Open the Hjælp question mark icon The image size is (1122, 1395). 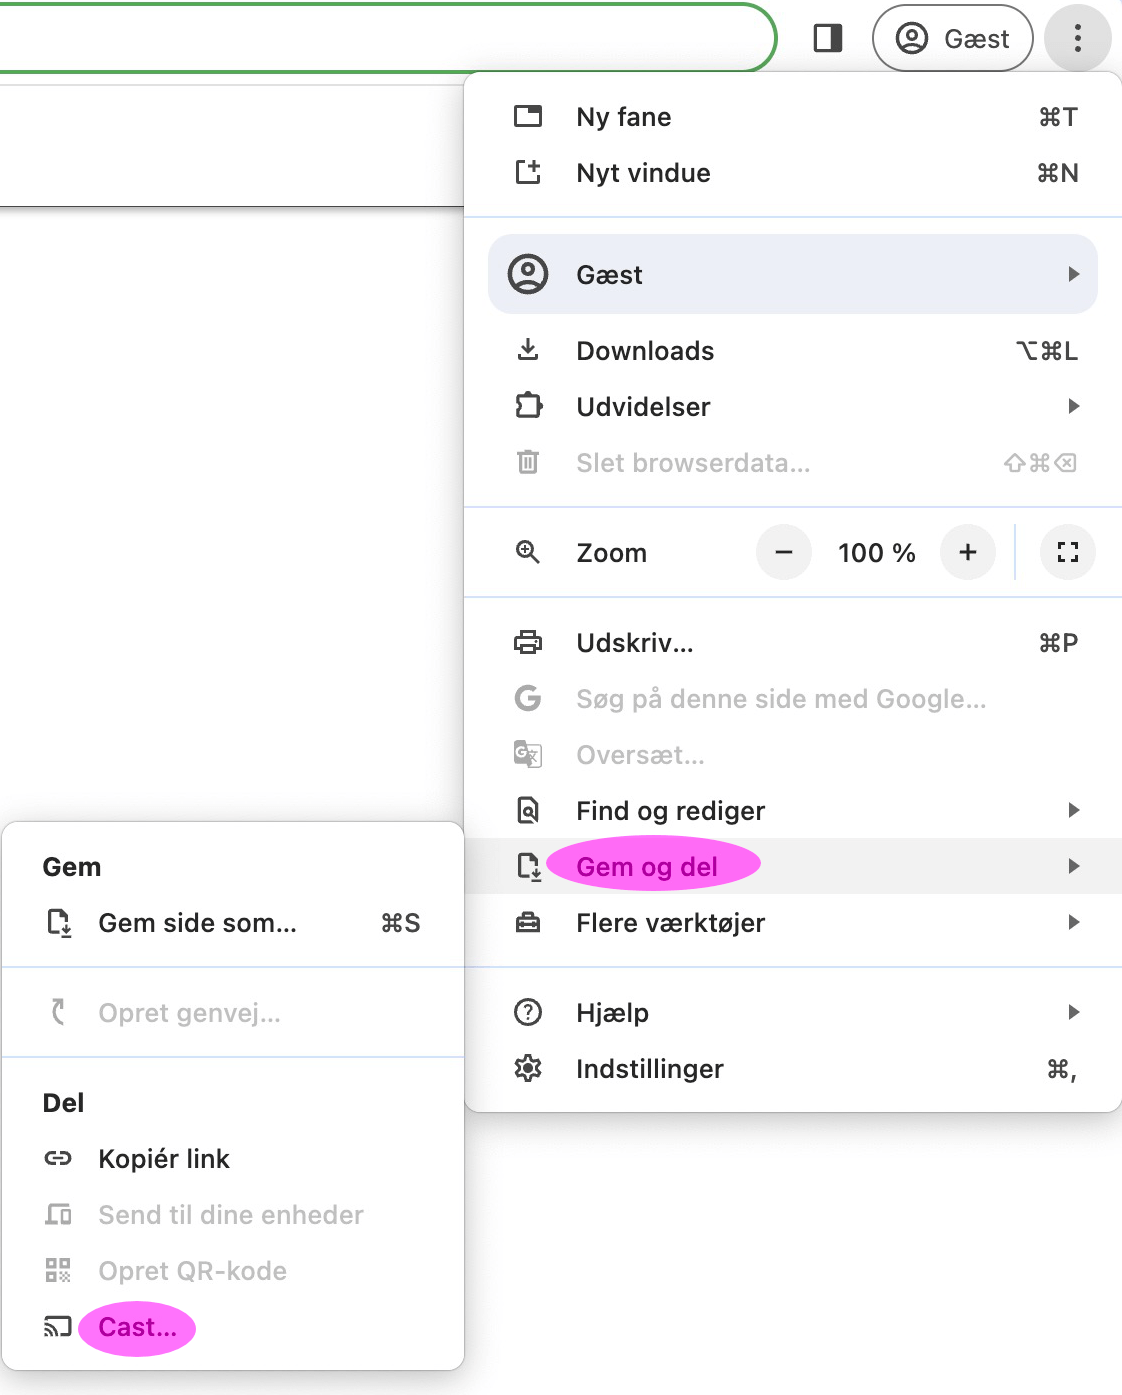point(528,1012)
